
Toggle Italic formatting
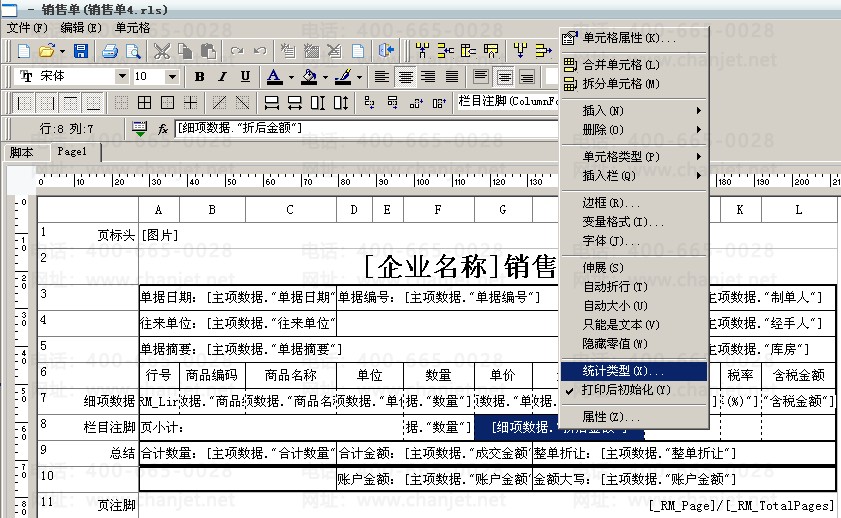point(222,77)
